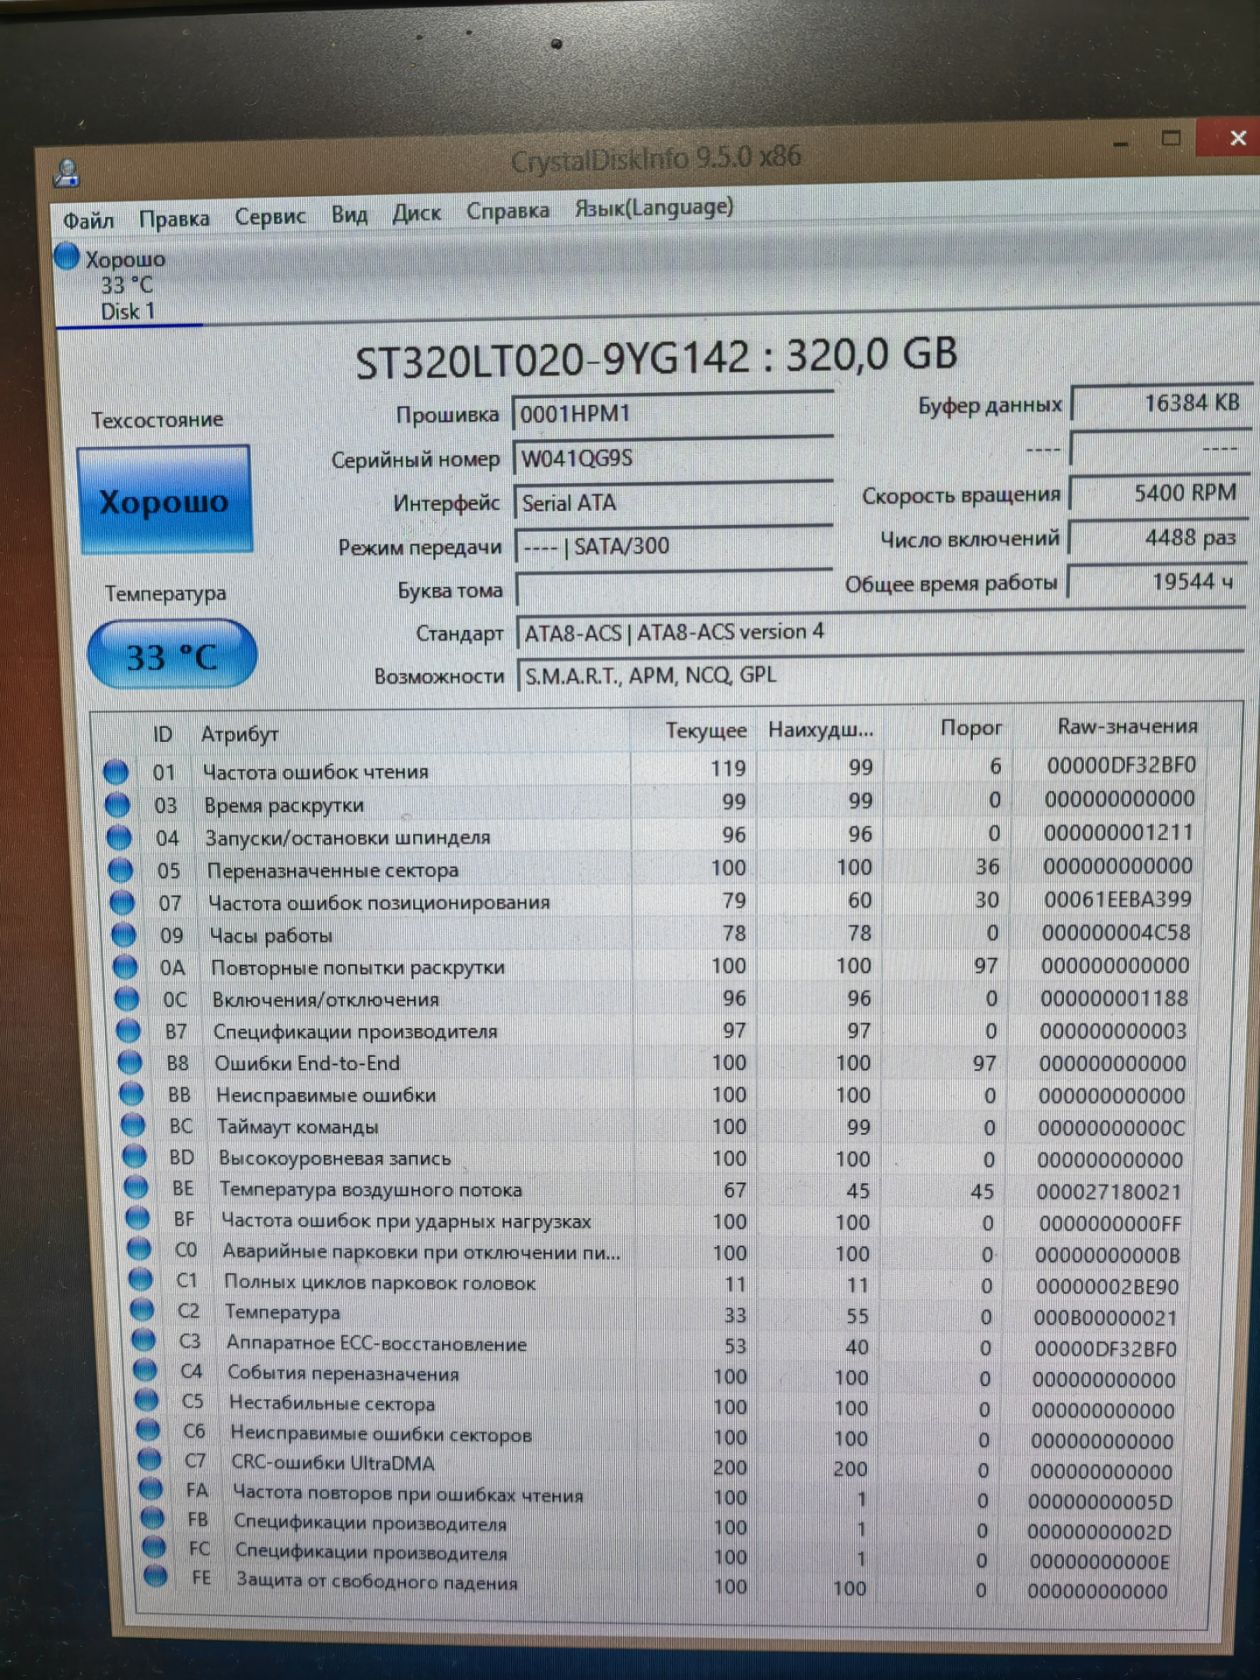Click the status icon for attribute 01 row
1260x1680 pixels.
click(116, 772)
